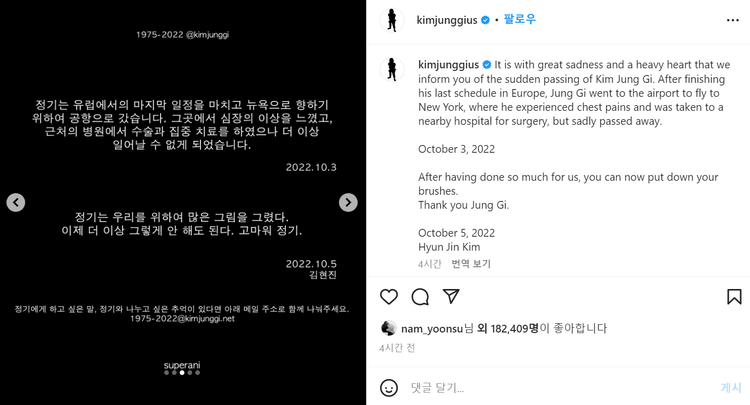Click the 댓글 달기 comment input field

pyautogui.click(x=560, y=388)
